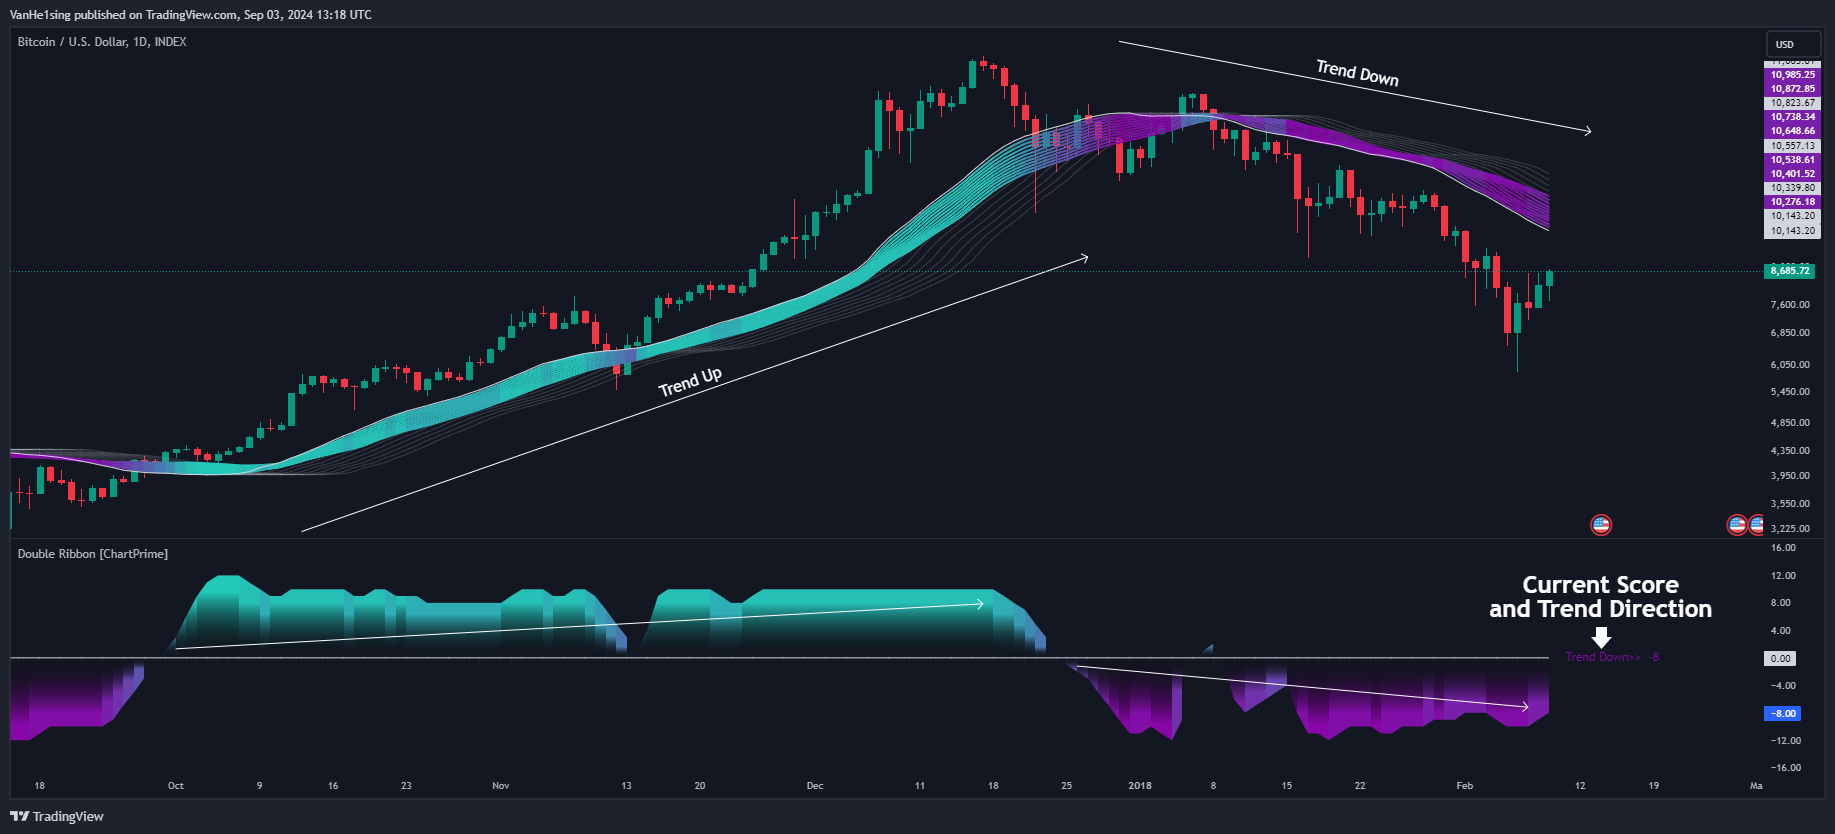Screen dimensions: 1835x834
Task: Select the 25 date label on the time axis
Action: pos(1067,786)
